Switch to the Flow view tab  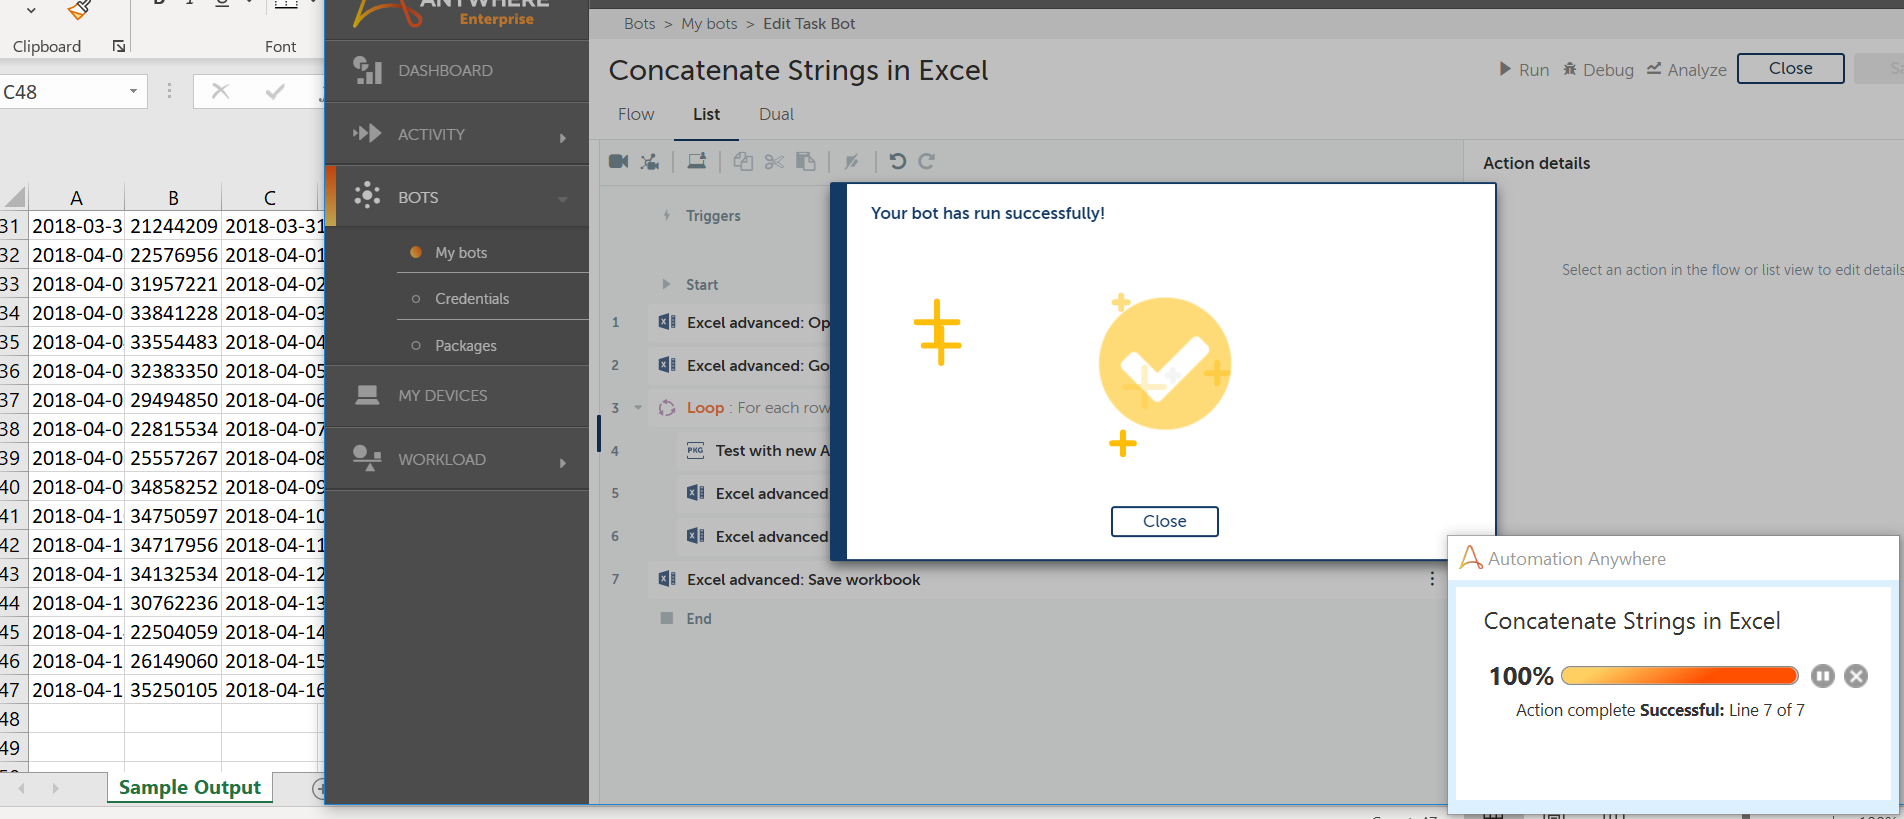point(636,115)
